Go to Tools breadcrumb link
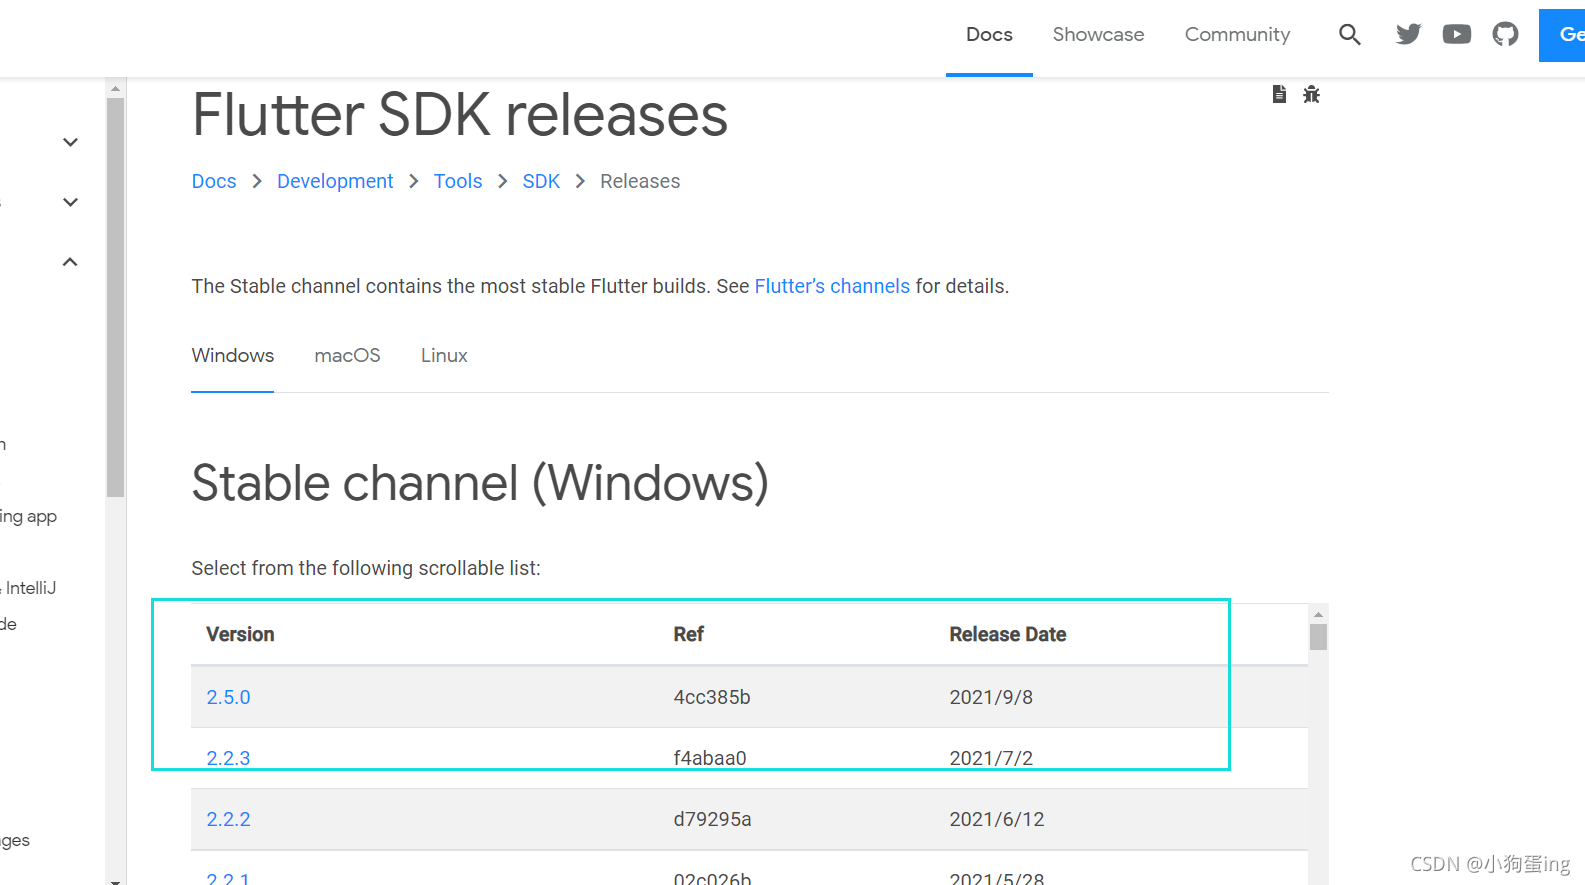 [458, 181]
